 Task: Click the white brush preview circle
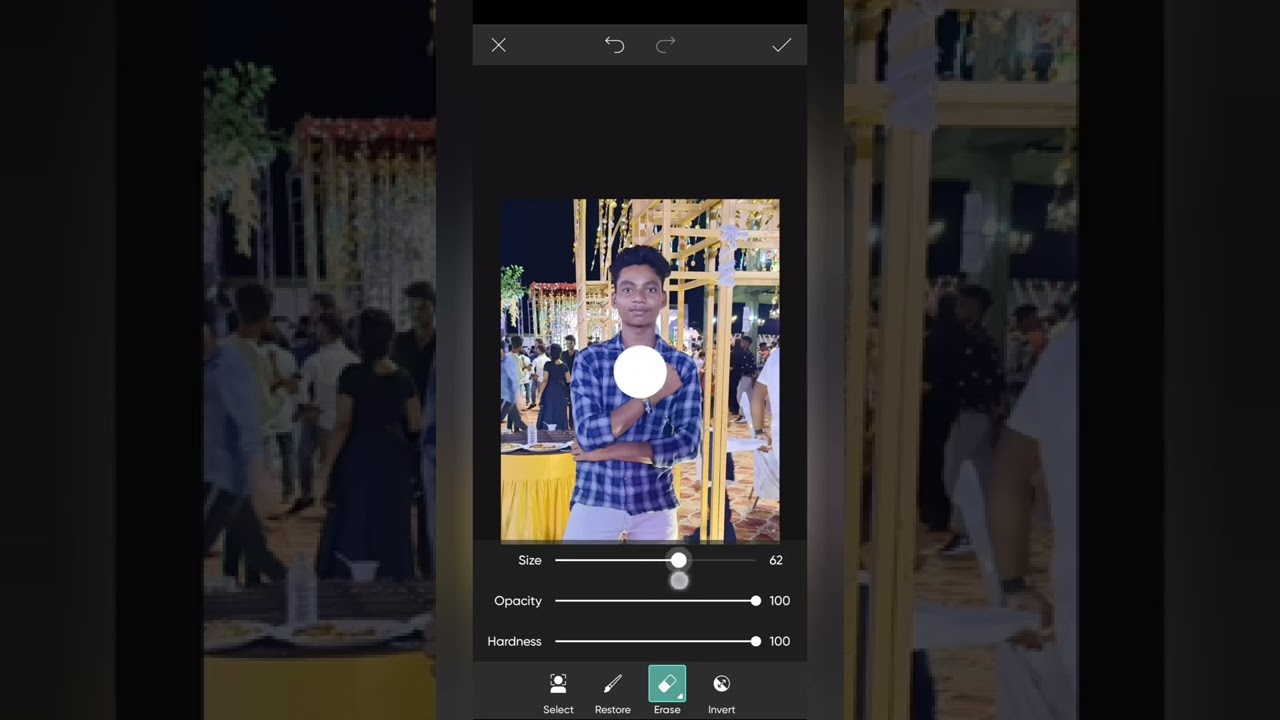[x=640, y=372]
